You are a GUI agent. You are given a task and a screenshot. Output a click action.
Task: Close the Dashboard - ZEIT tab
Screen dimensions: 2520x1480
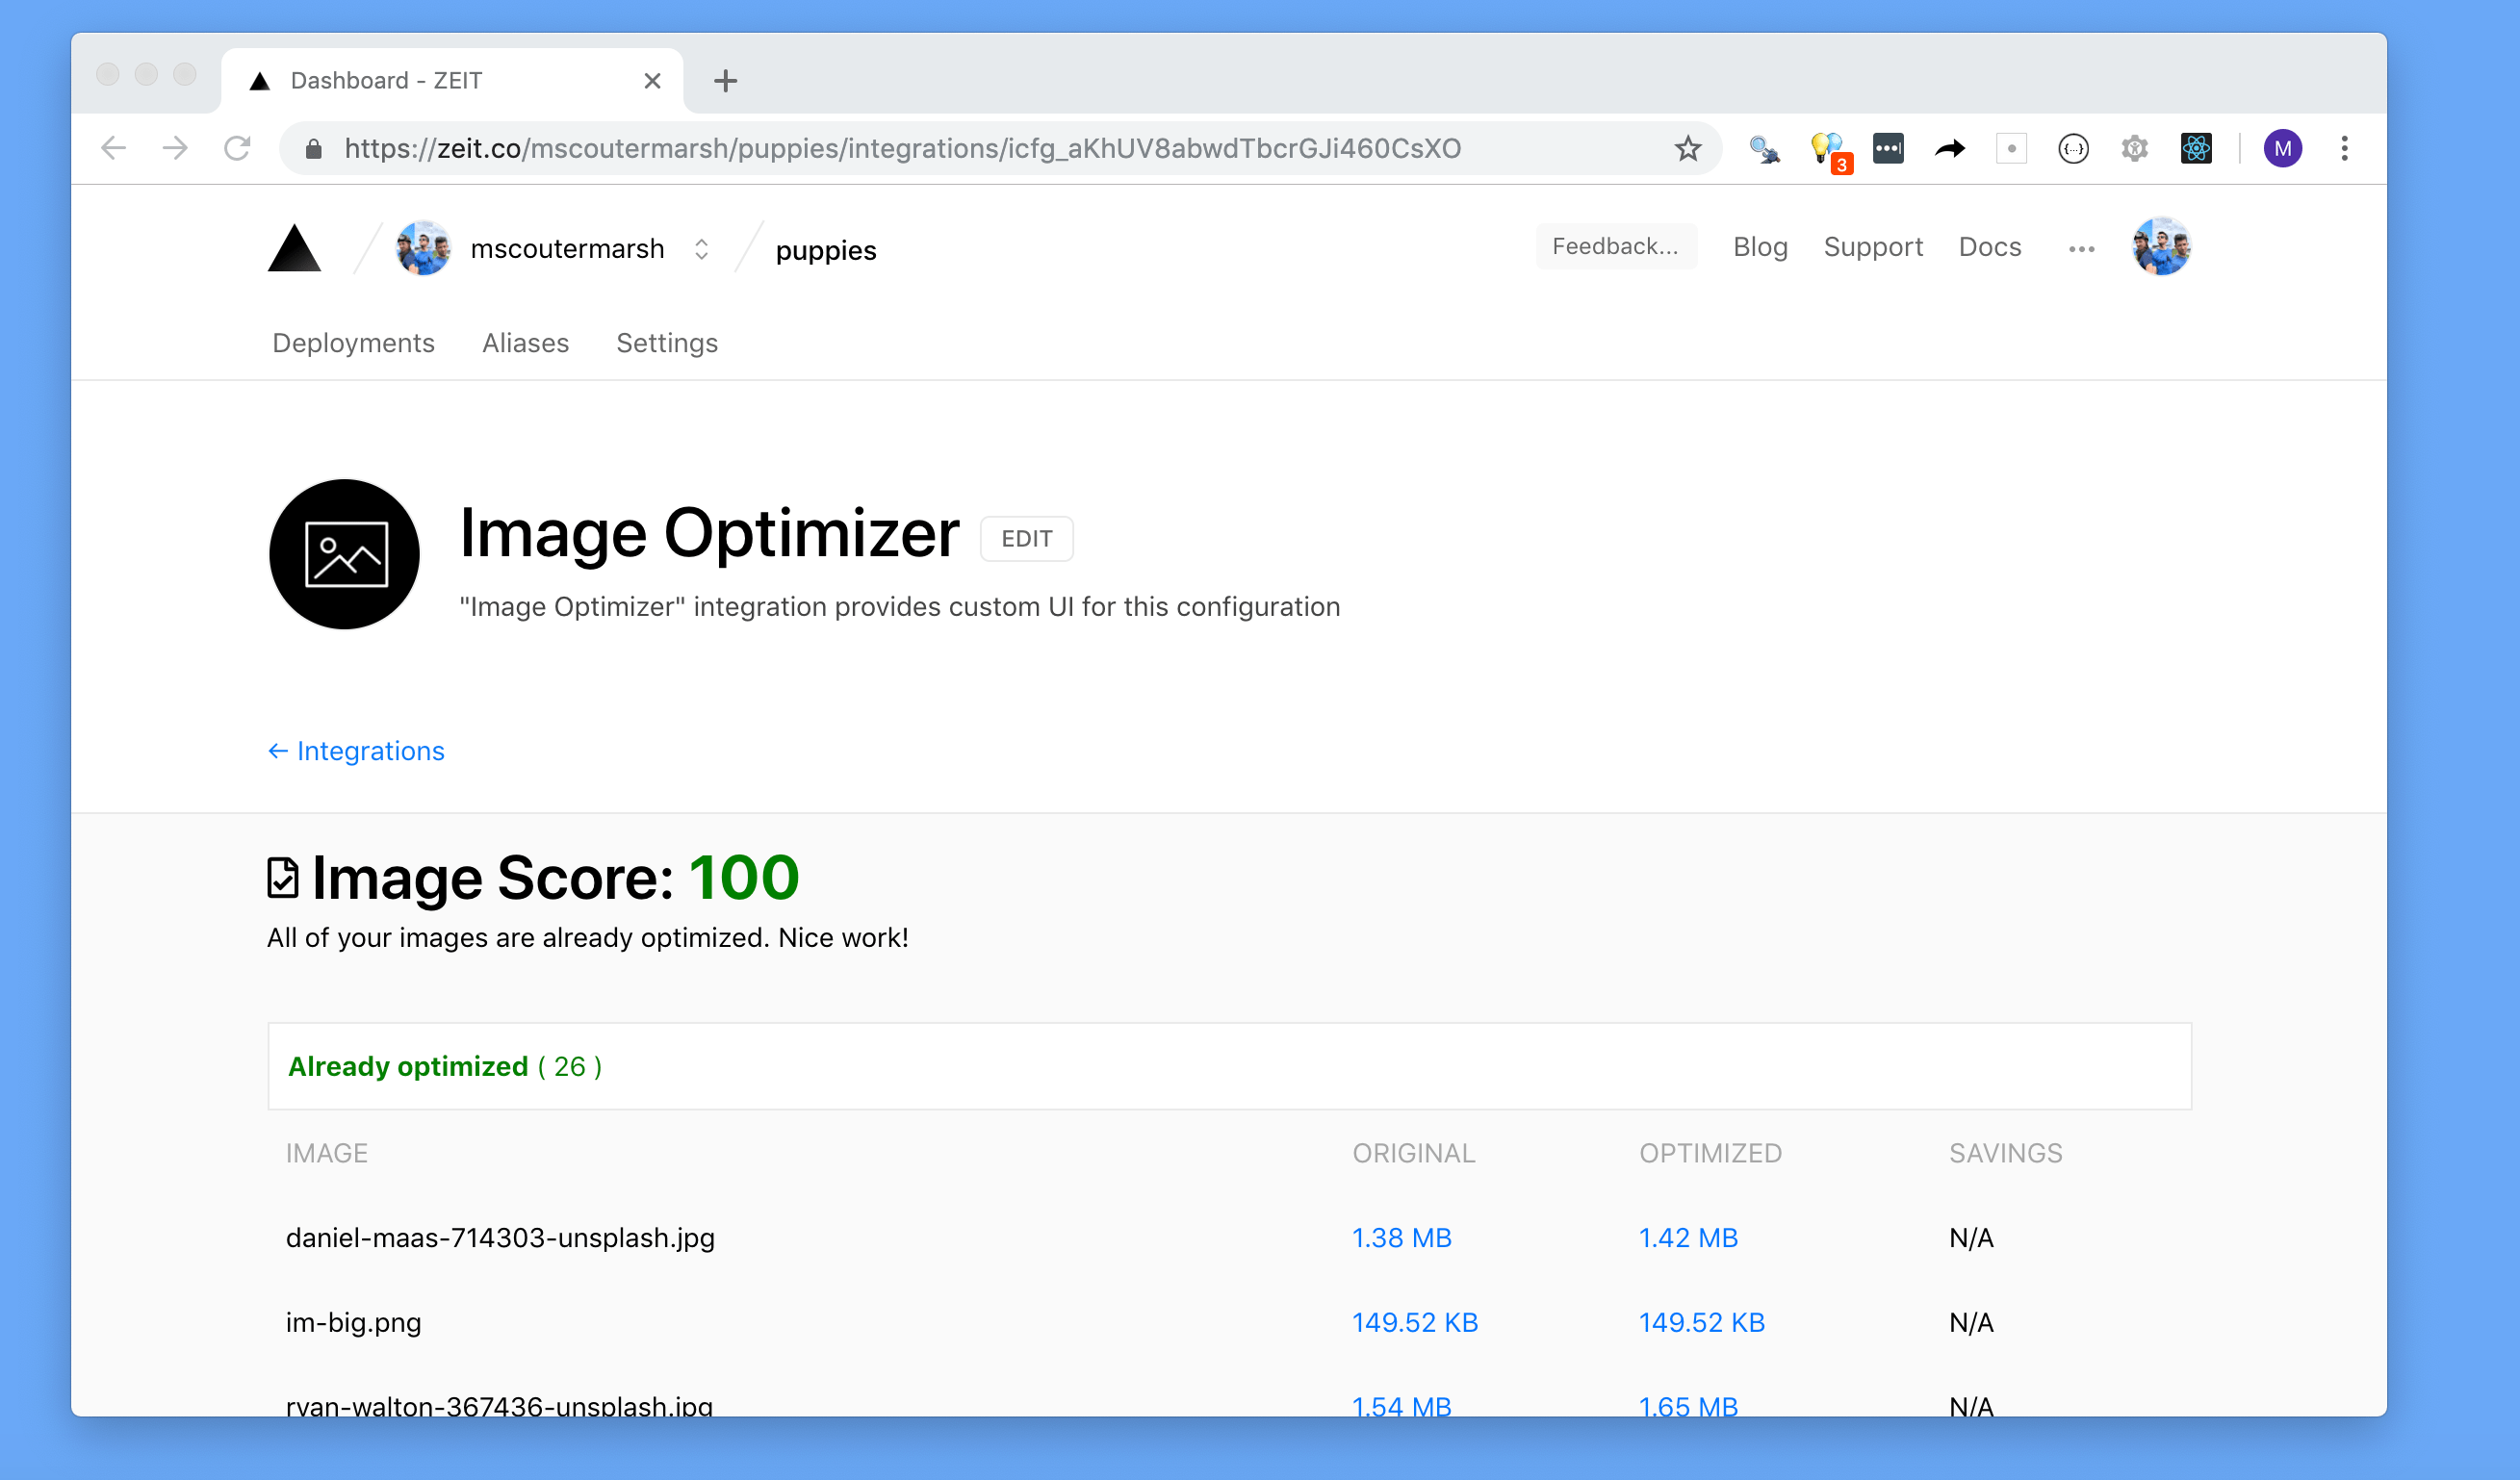652,81
